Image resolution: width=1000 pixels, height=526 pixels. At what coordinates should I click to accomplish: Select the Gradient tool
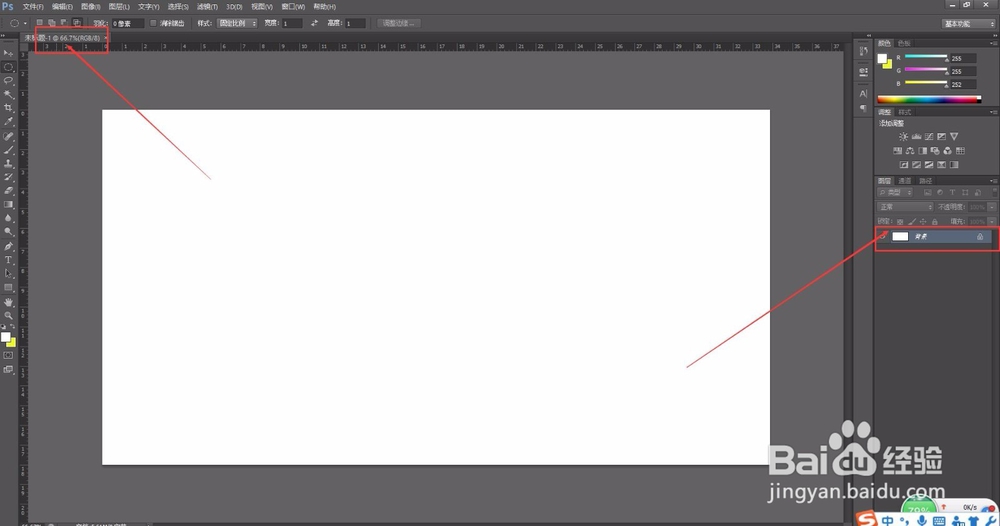8,205
